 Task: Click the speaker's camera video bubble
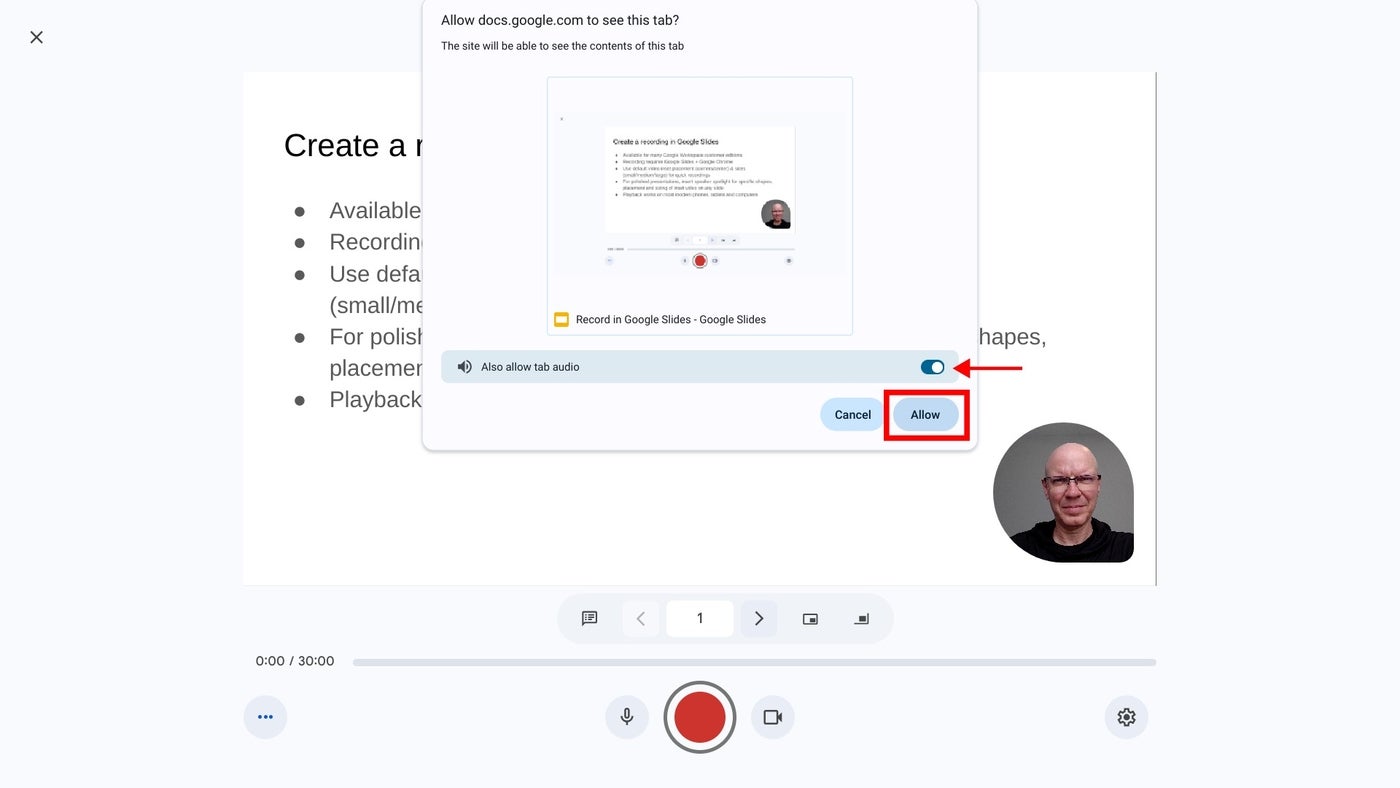(1063, 492)
